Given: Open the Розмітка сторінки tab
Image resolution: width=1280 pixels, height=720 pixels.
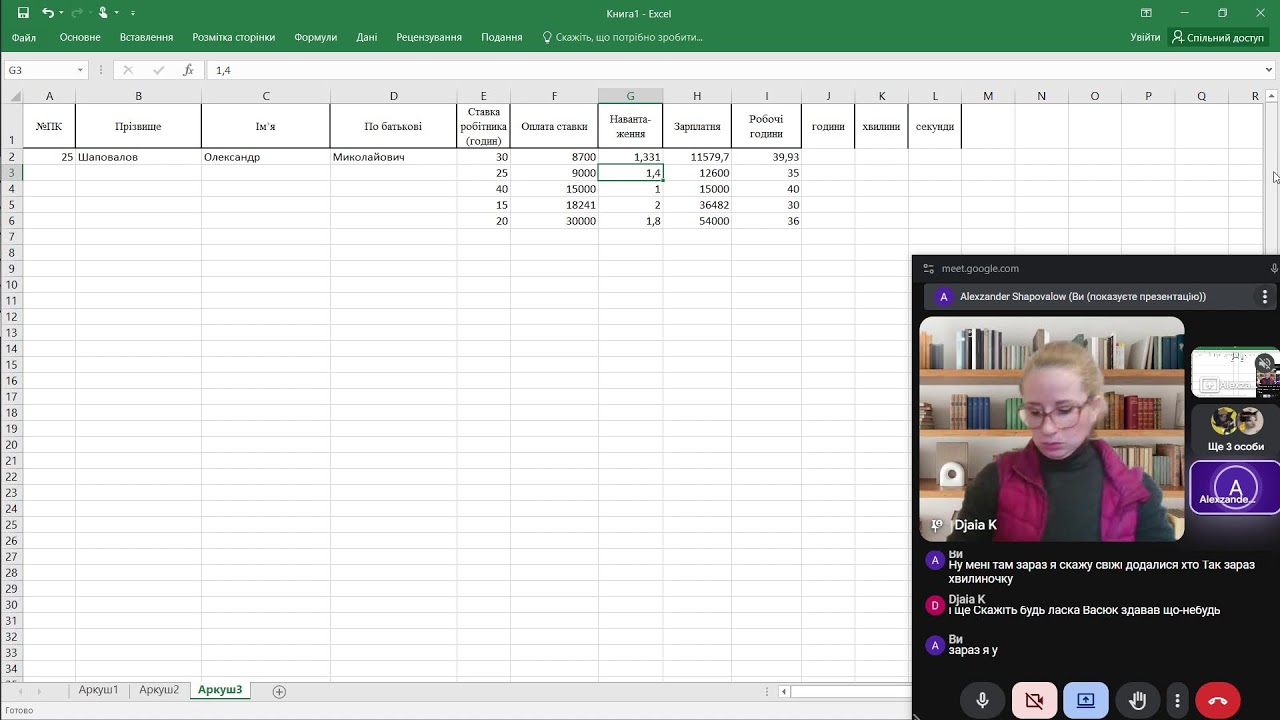Looking at the screenshot, I should (x=233, y=37).
